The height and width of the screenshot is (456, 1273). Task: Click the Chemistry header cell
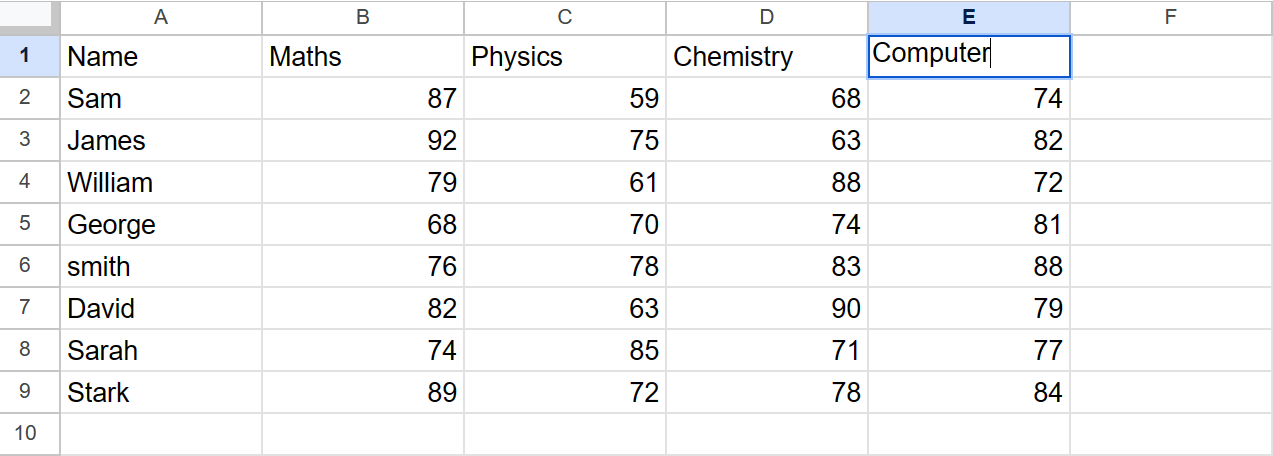click(x=767, y=56)
